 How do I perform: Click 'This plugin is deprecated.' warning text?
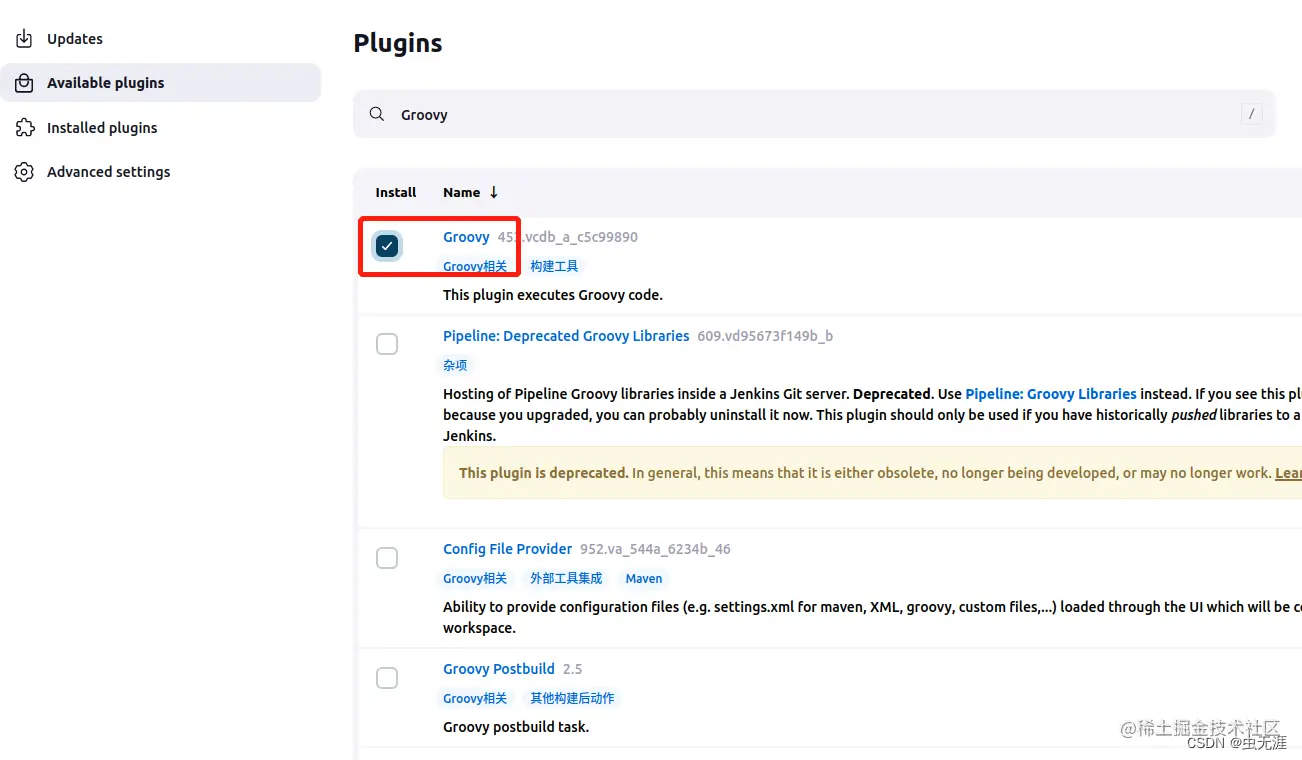point(544,473)
